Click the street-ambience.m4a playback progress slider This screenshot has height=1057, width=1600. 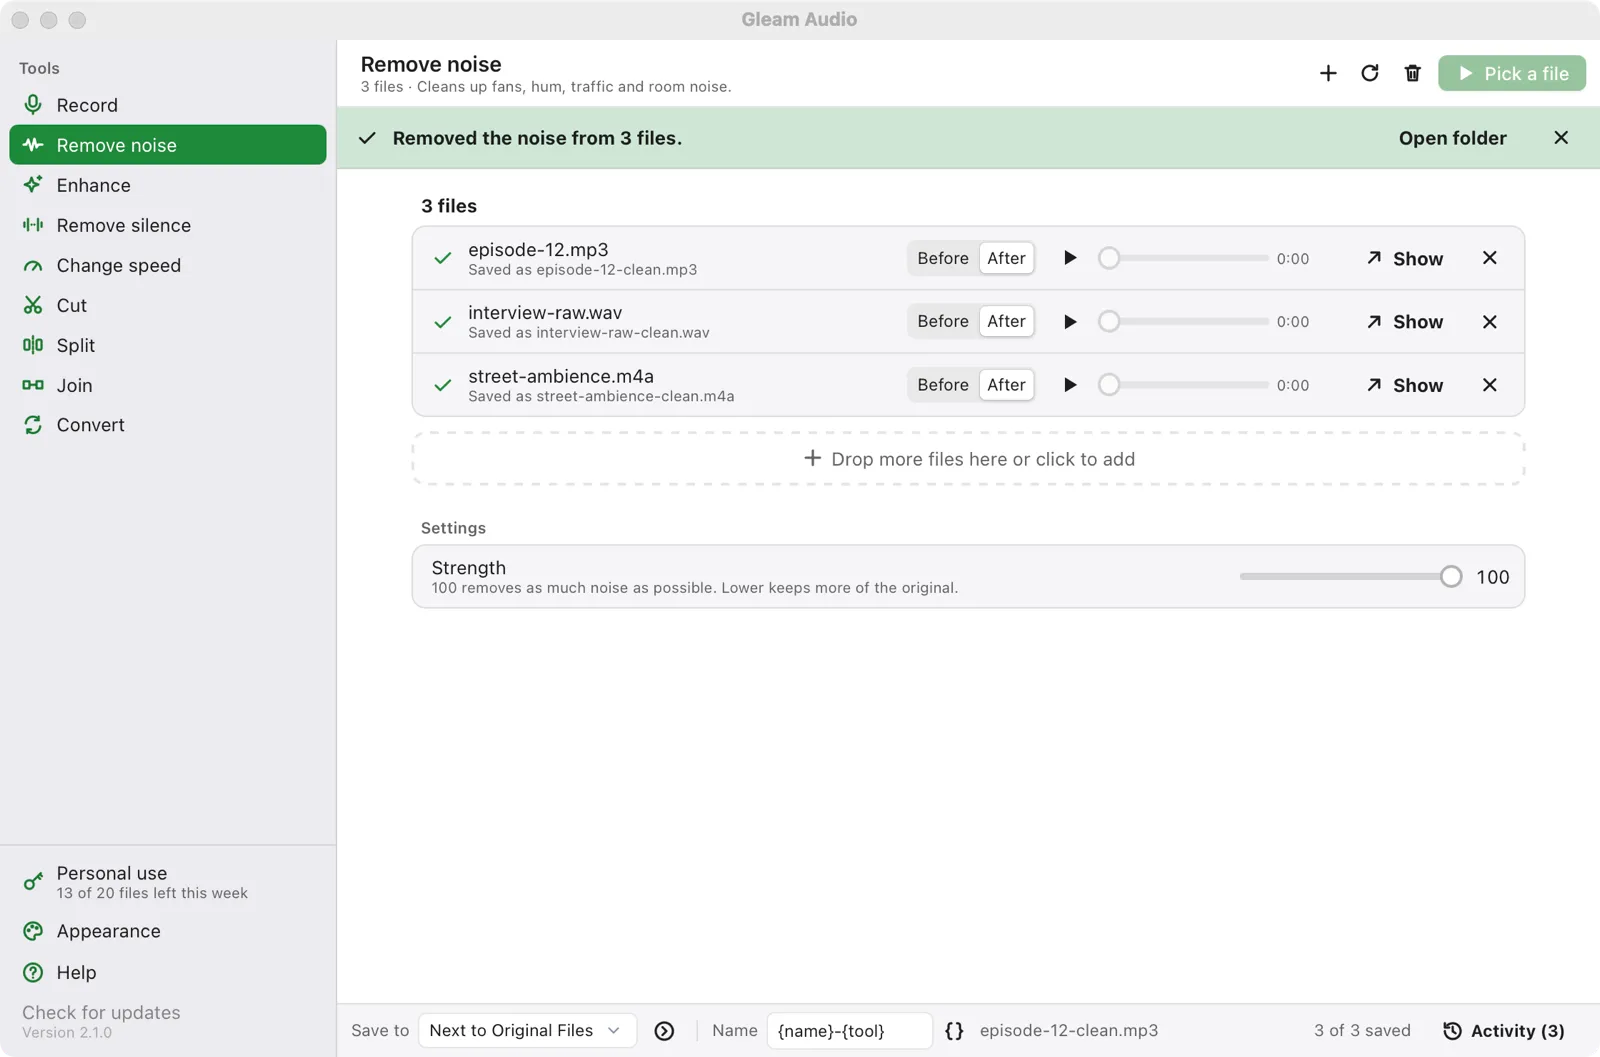(1183, 385)
